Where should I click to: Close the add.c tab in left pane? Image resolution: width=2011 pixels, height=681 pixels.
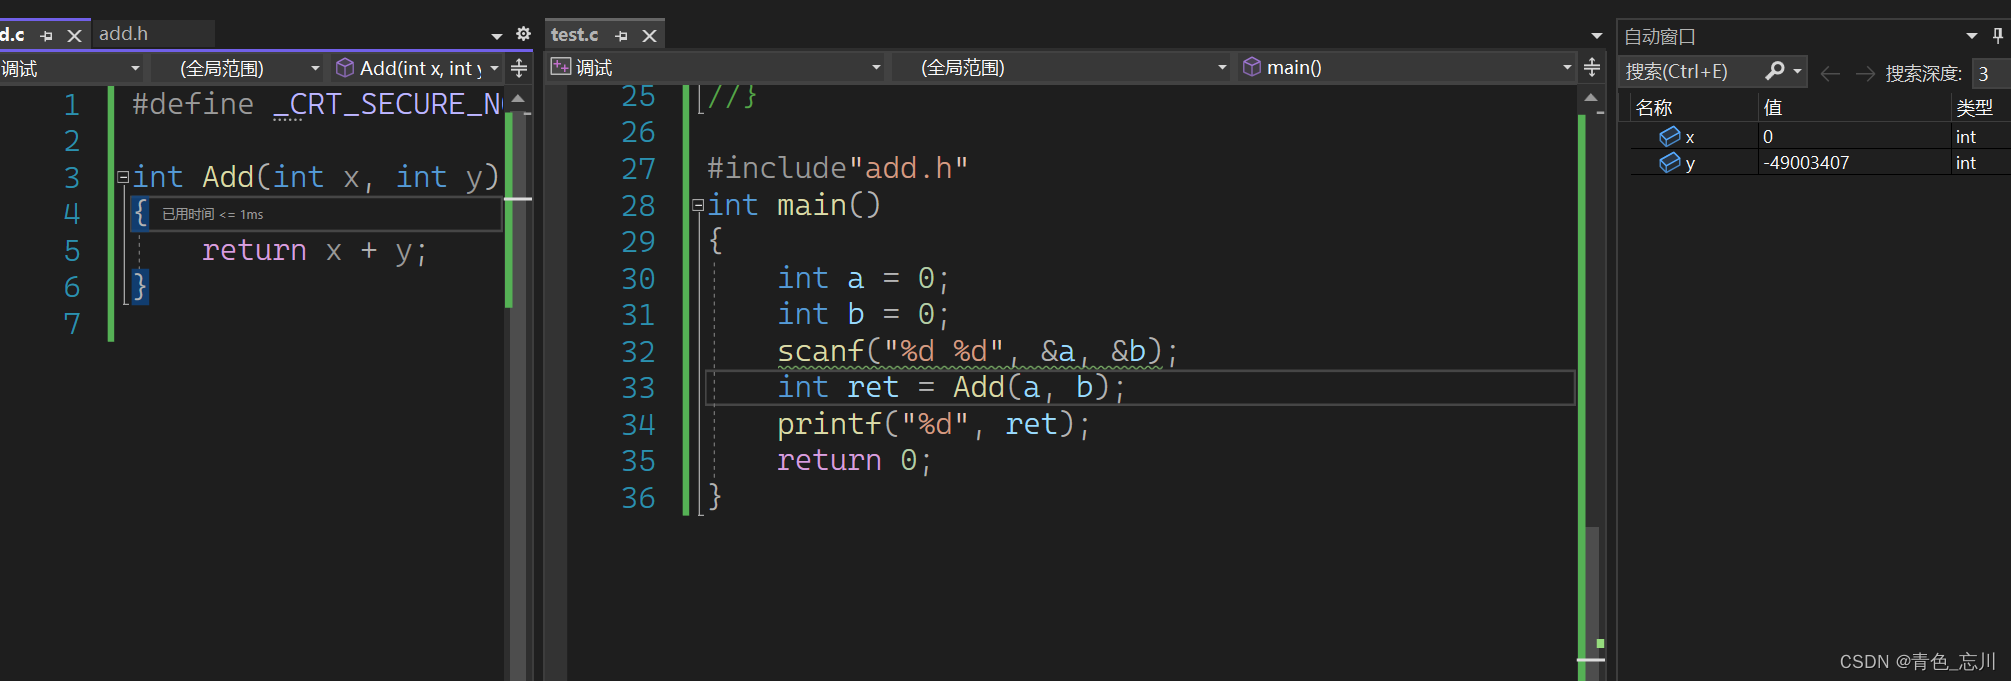(x=74, y=36)
